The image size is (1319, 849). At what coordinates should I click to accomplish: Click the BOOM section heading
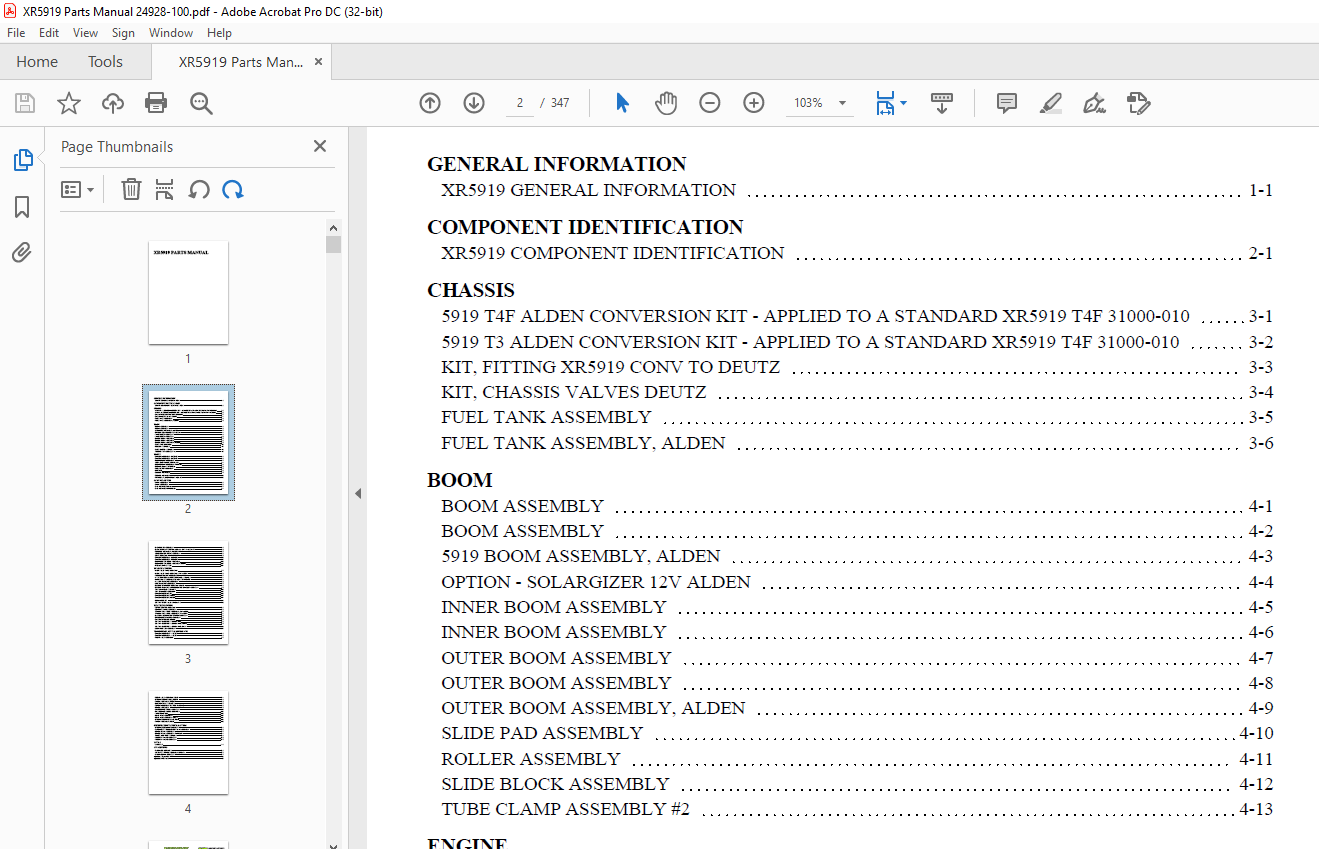pyautogui.click(x=460, y=480)
